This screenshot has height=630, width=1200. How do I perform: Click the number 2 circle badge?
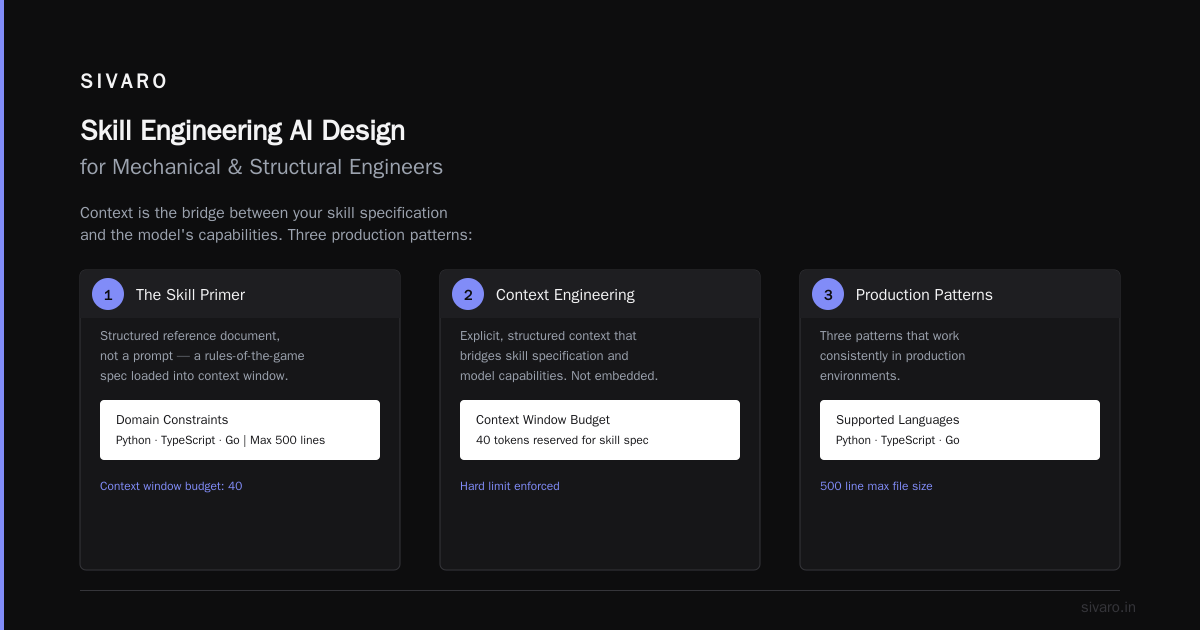(x=468, y=294)
